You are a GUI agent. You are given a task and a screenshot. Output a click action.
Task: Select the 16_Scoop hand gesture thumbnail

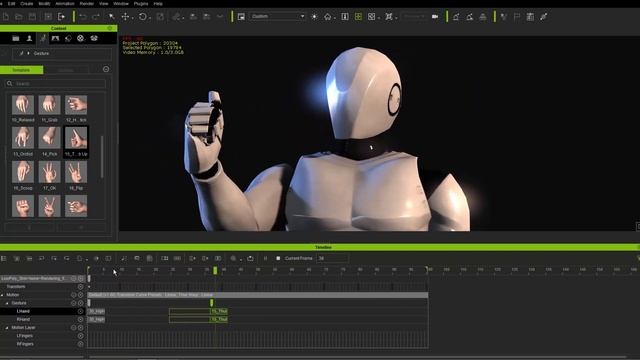(23, 172)
